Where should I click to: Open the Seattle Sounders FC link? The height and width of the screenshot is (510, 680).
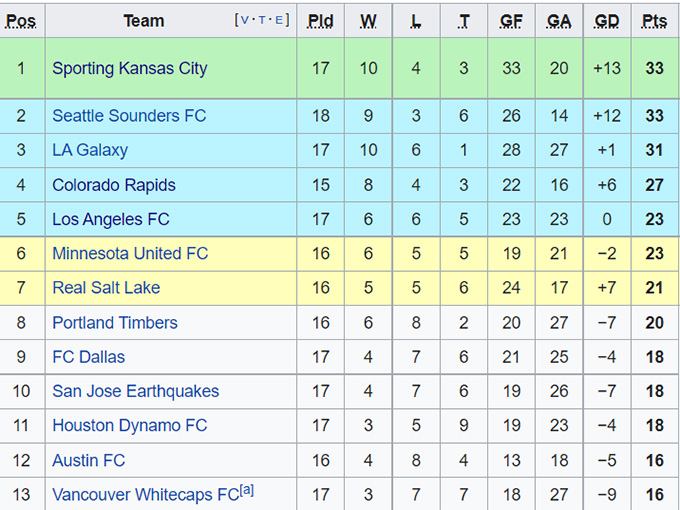(129, 116)
